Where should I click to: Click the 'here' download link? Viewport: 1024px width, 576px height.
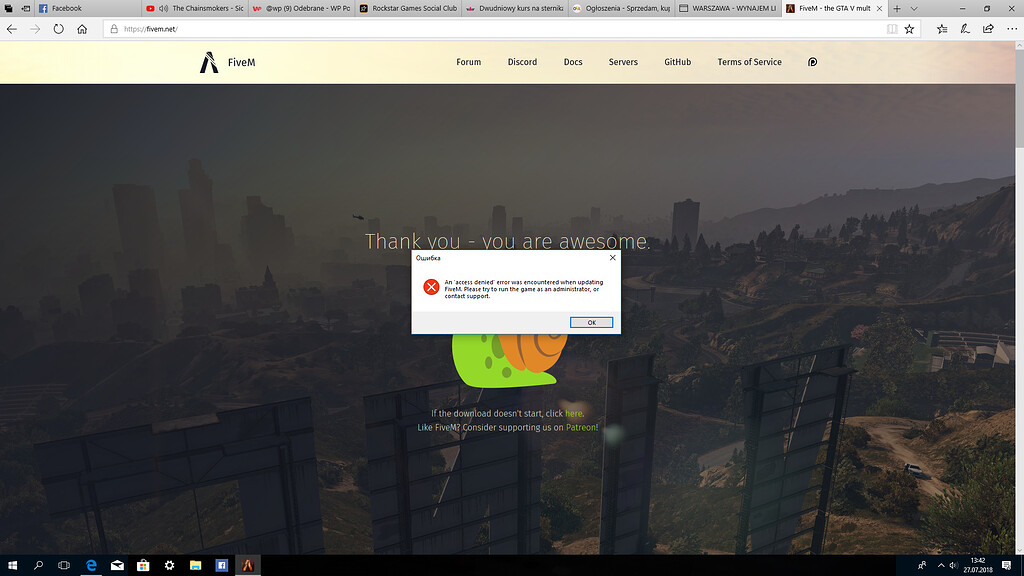pos(573,413)
